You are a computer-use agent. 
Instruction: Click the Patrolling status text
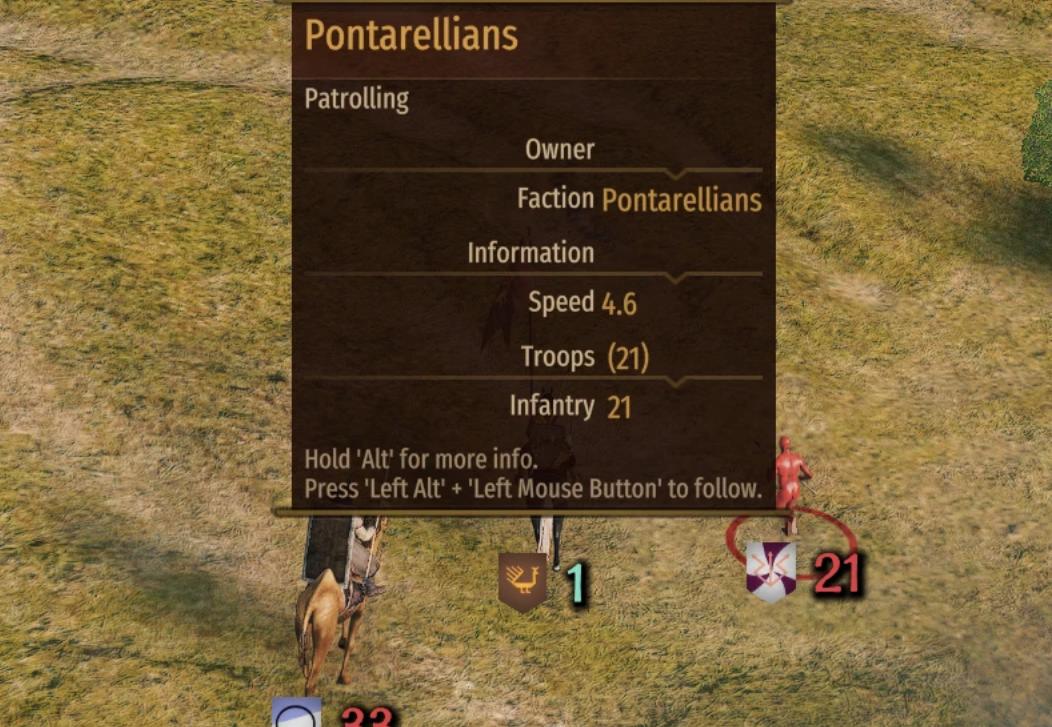tap(356, 99)
